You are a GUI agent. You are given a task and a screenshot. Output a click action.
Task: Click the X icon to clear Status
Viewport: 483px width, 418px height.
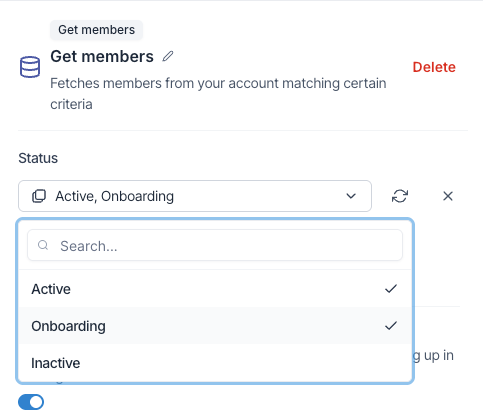click(448, 196)
